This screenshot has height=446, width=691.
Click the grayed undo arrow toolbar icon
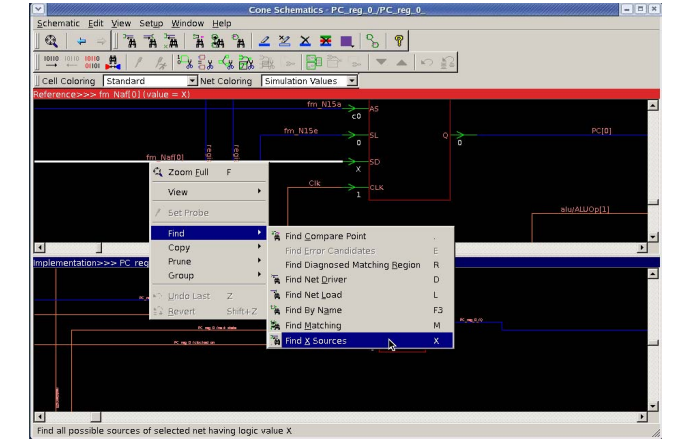(x=427, y=62)
